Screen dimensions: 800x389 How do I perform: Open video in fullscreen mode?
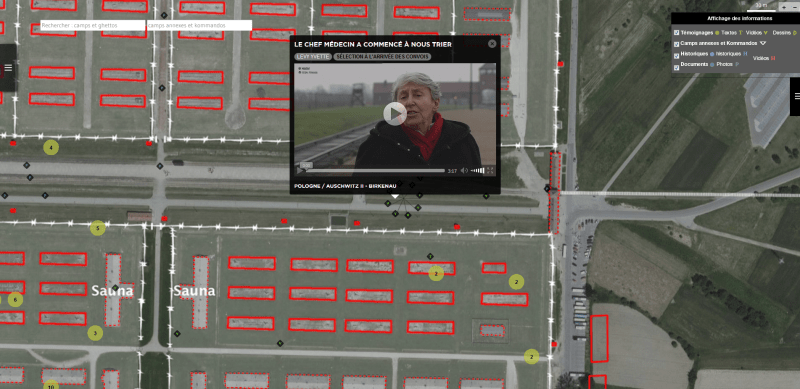pyautogui.click(x=490, y=171)
